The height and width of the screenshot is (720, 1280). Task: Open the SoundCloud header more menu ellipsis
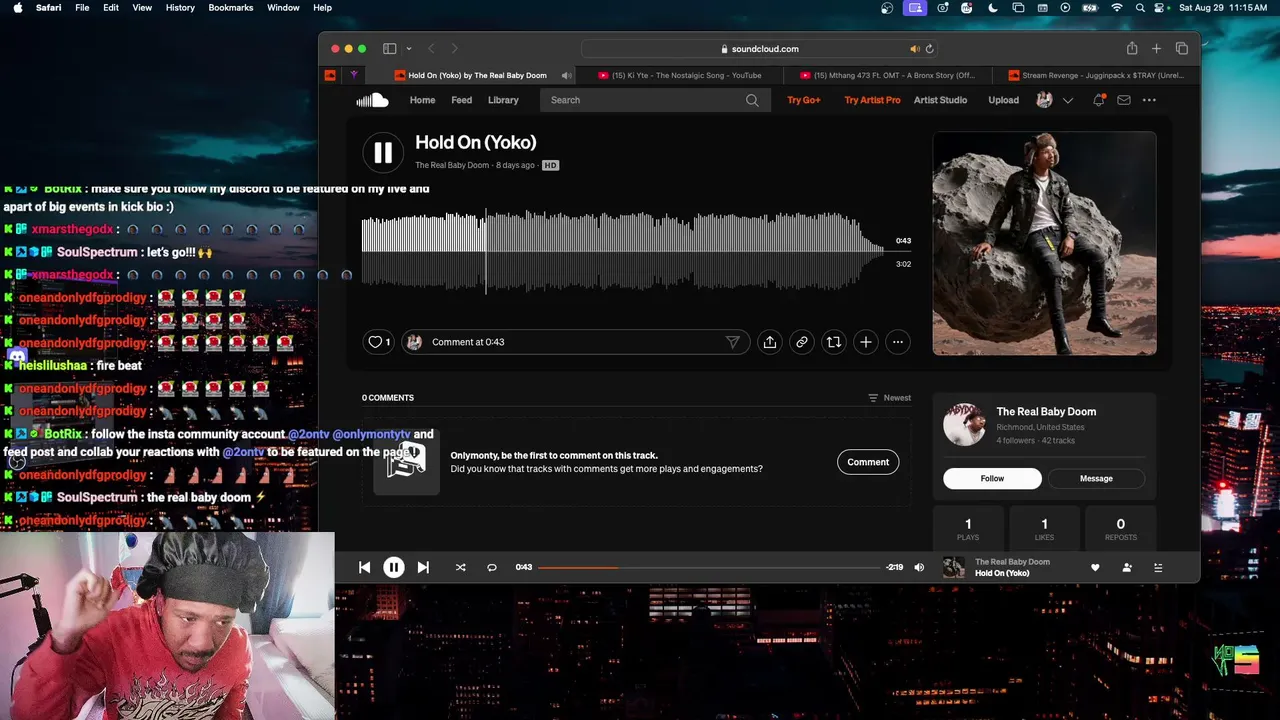(1149, 100)
